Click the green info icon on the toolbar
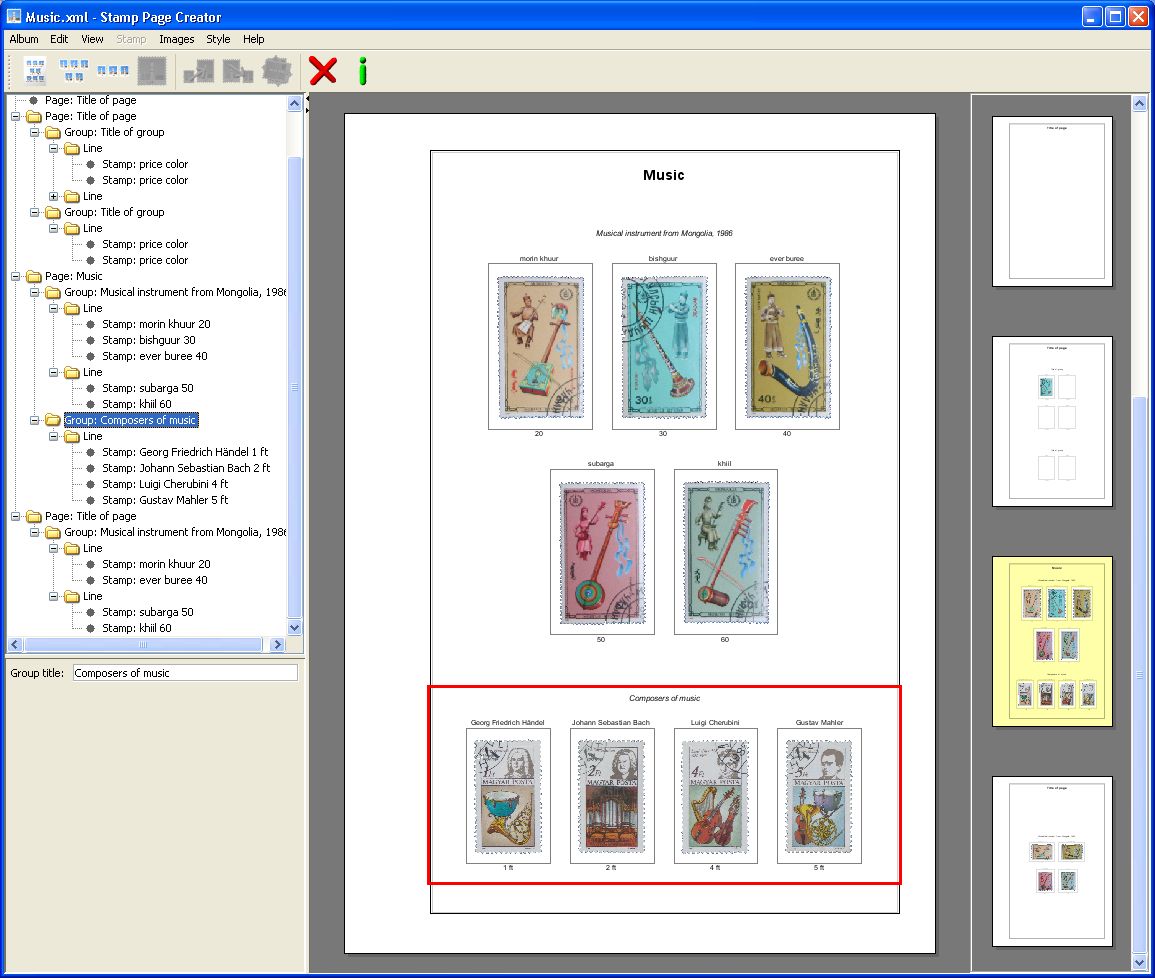Image resolution: width=1155 pixels, height=978 pixels. 361,70
